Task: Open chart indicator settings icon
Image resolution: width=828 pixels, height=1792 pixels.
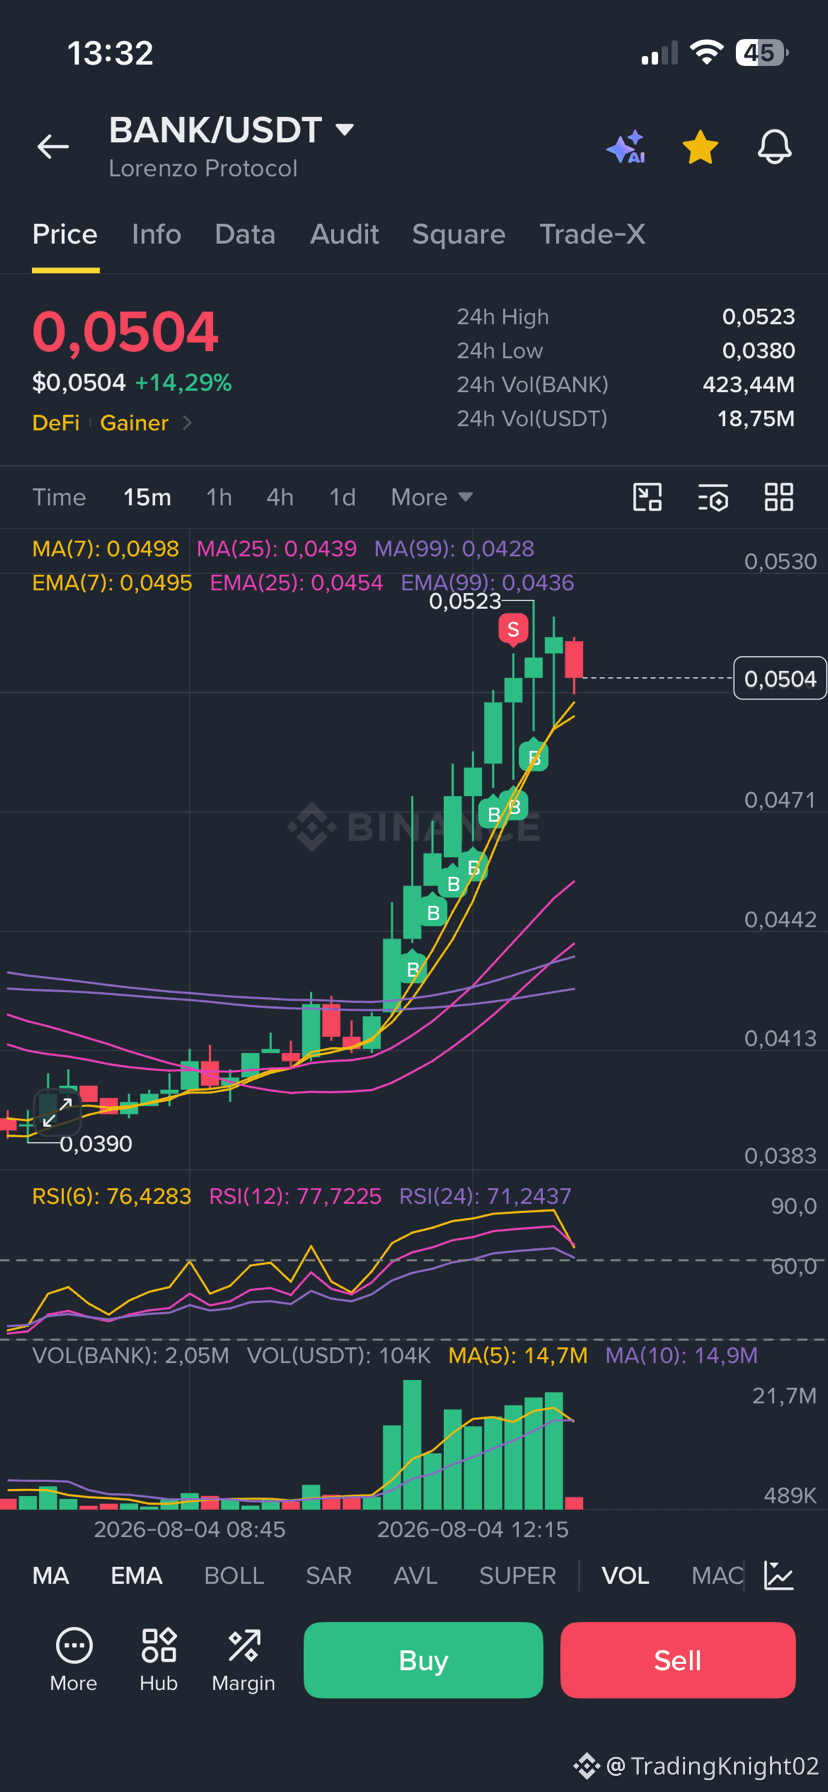Action: pyautogui.click(x=713, y=497)
